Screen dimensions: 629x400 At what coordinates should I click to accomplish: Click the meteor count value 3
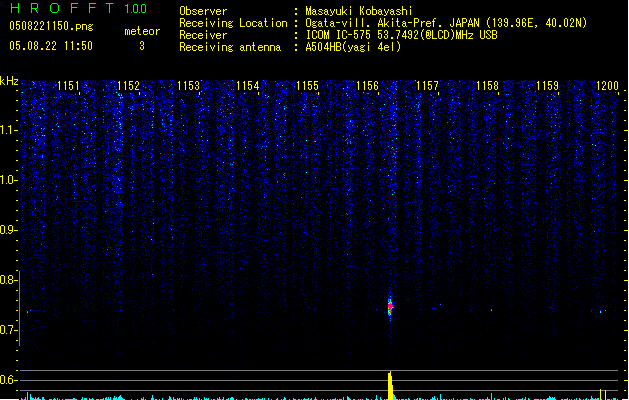(142, 46)
